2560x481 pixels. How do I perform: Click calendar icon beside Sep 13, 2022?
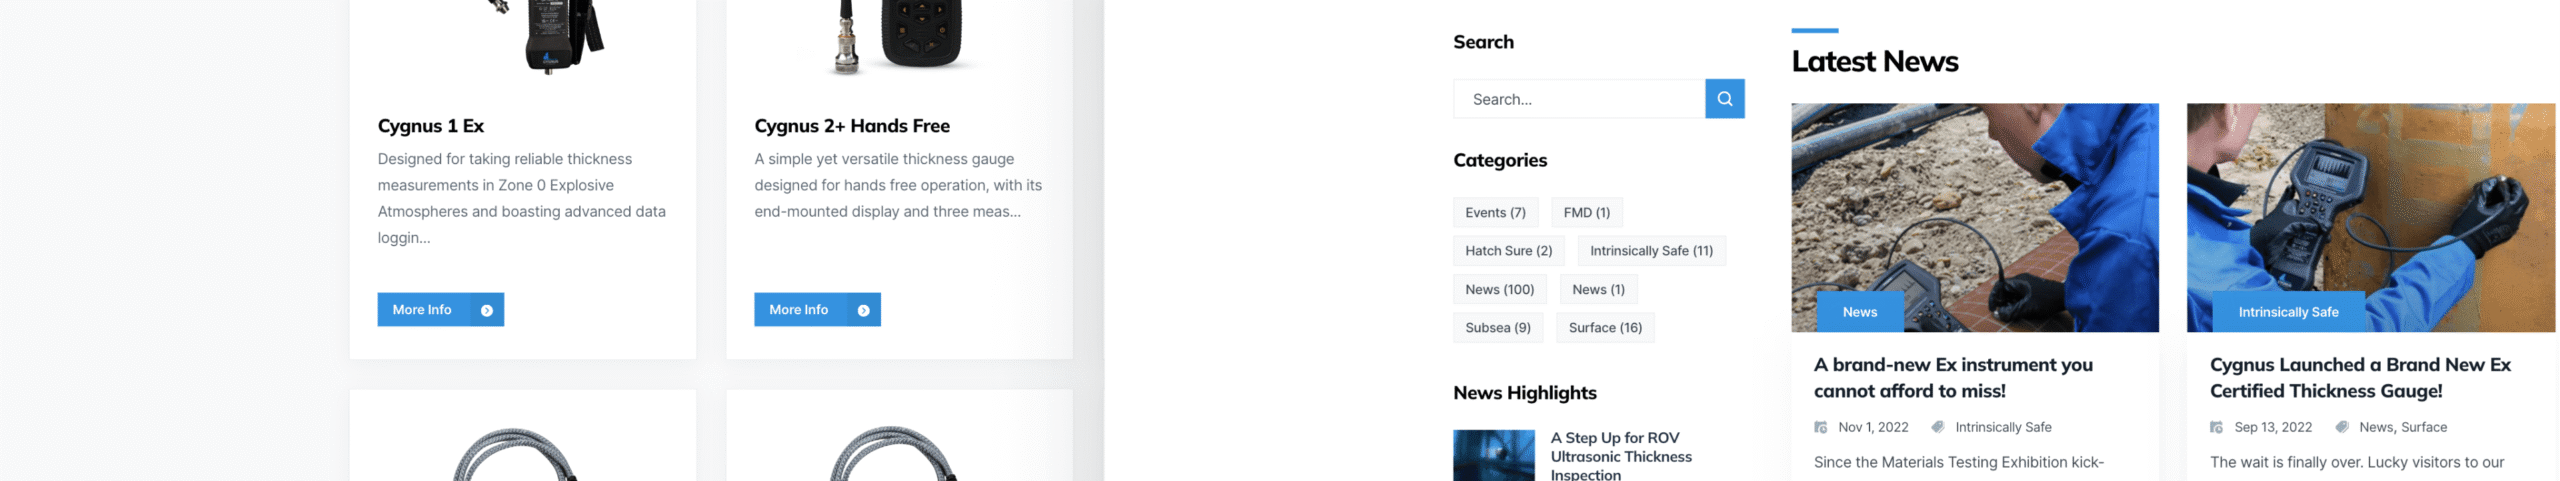point(2216,427)
